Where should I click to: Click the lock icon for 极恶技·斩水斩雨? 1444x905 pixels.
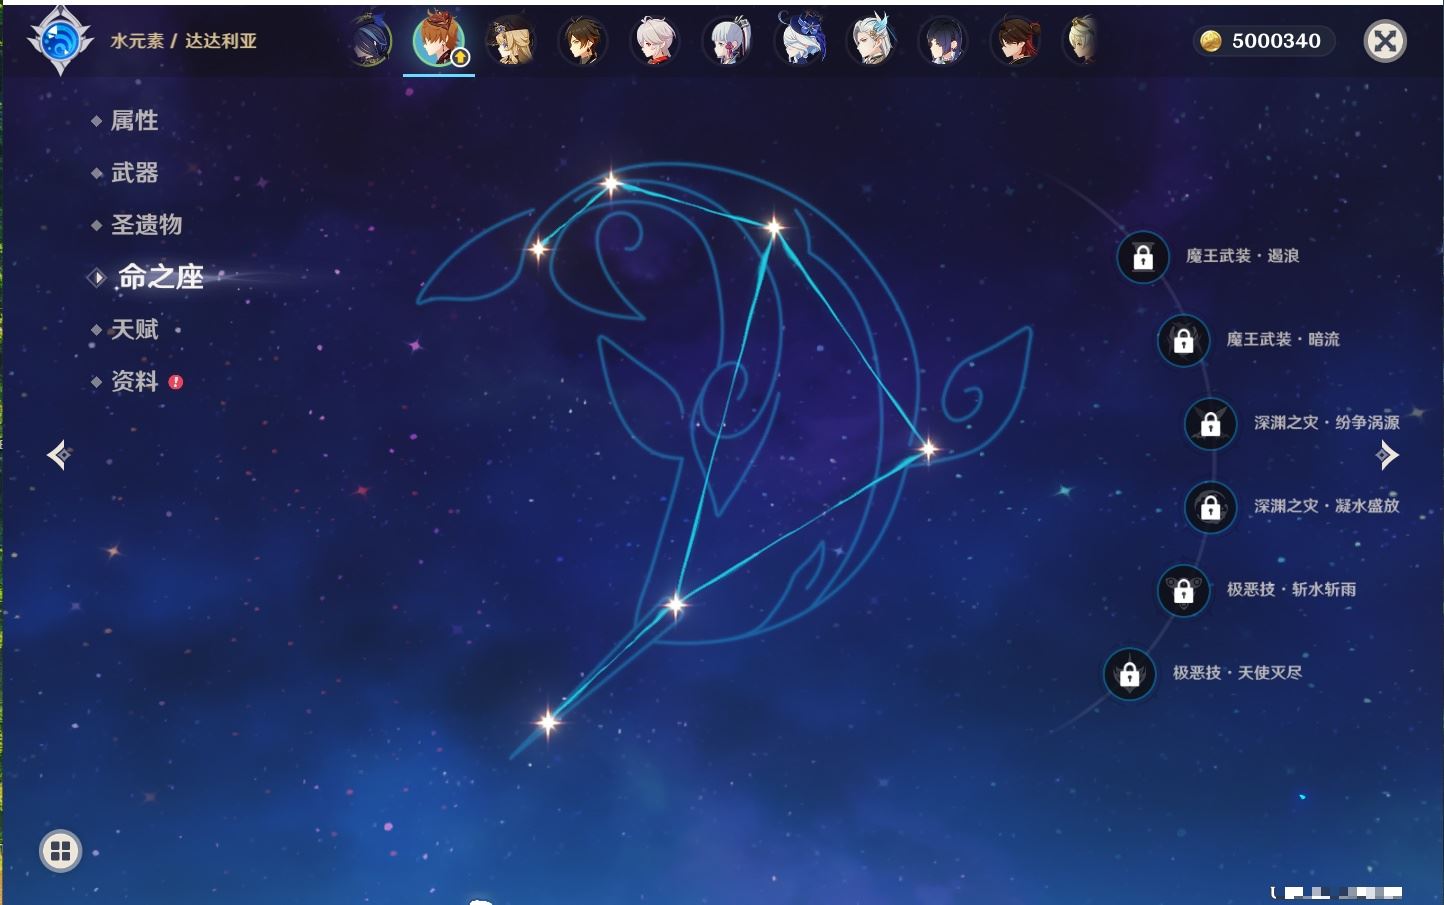pos(1183,590)
